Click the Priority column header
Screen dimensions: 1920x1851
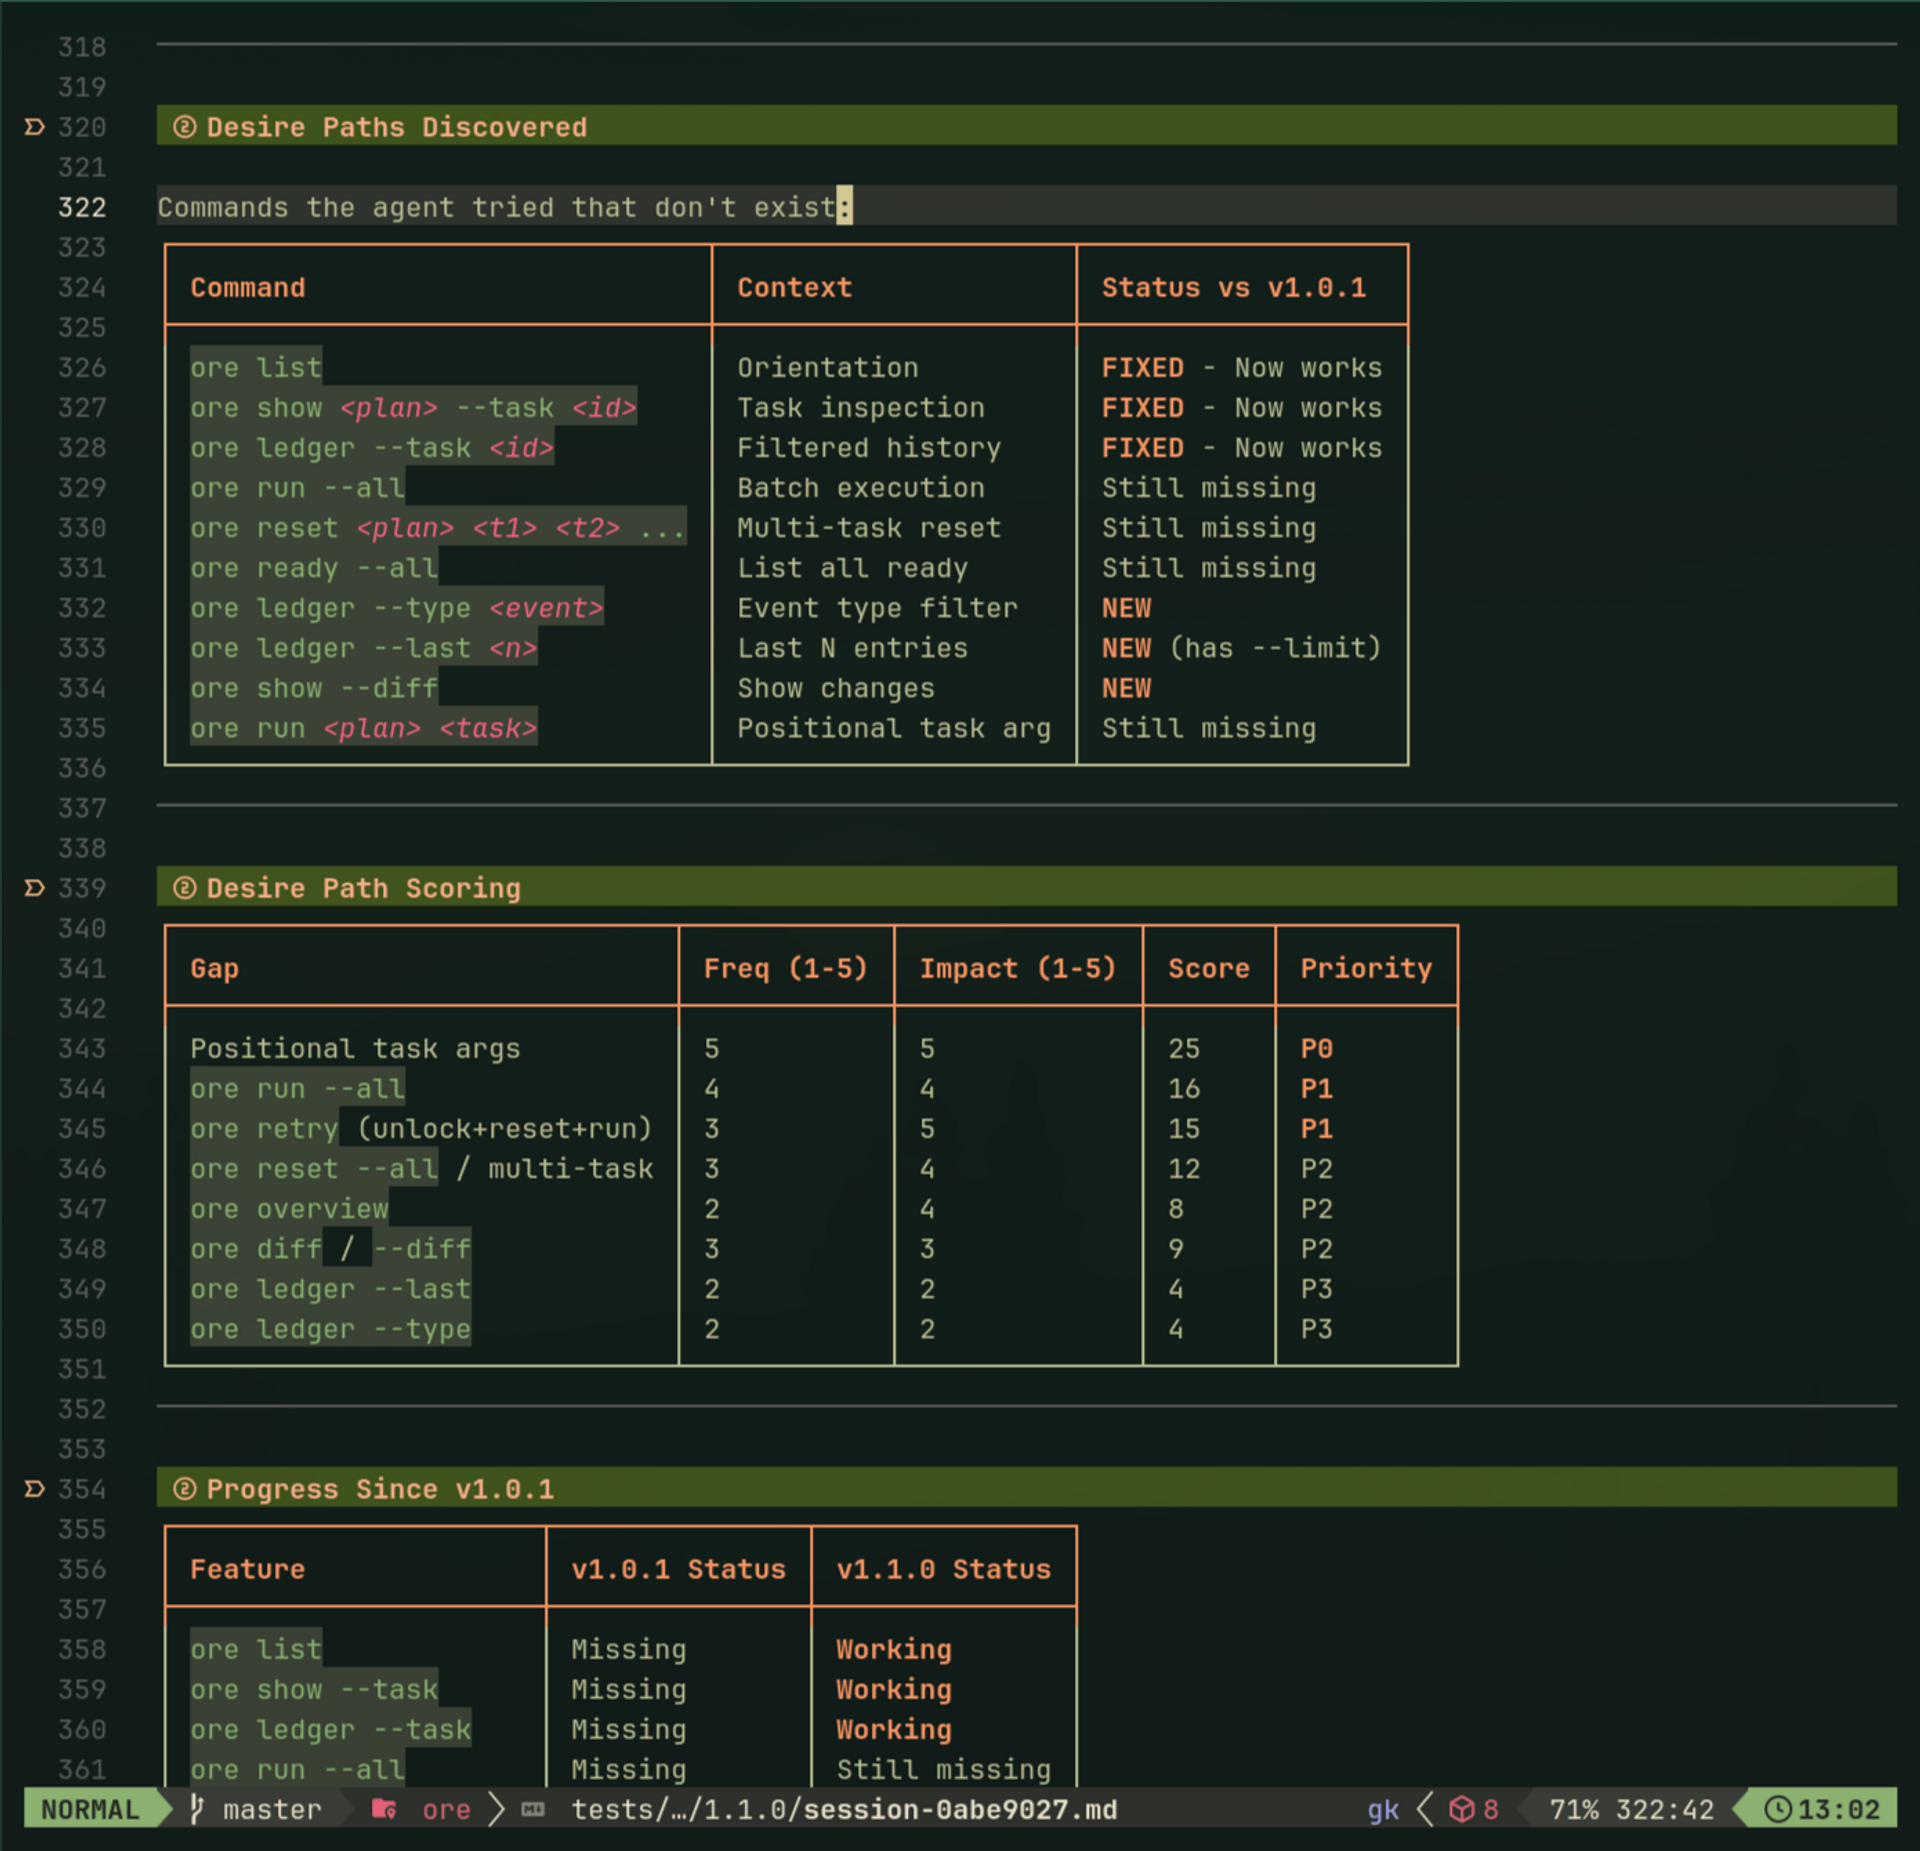tap(1365, 968)
